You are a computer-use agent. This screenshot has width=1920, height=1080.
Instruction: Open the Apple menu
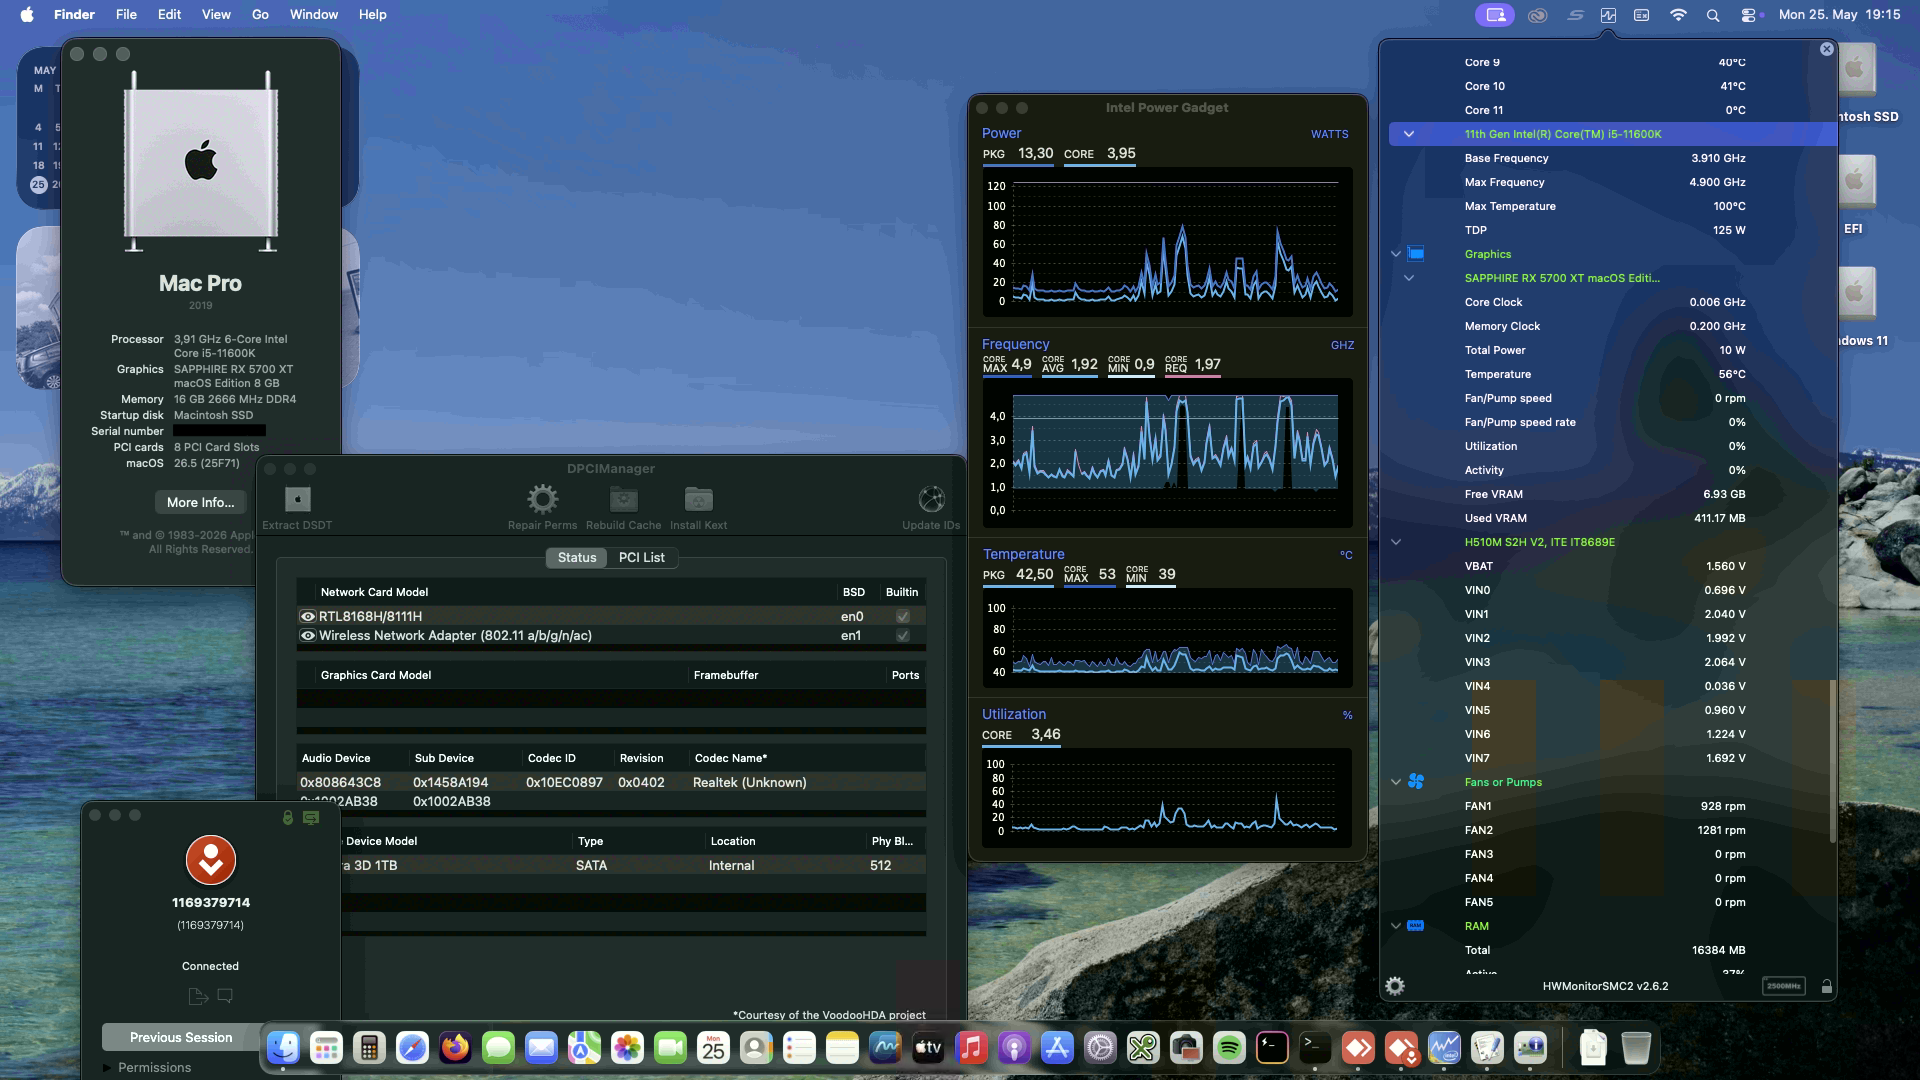click(27, 15)
